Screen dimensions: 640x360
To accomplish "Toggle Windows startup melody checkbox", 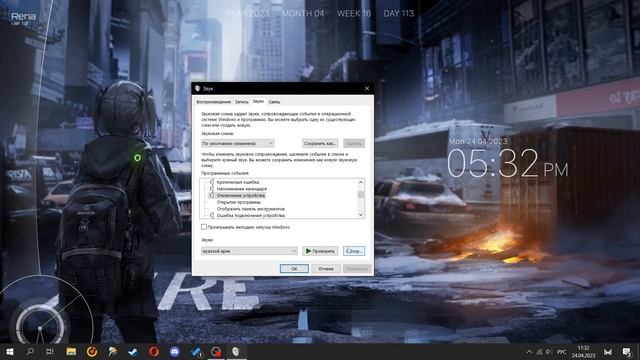I will [204, 227].
